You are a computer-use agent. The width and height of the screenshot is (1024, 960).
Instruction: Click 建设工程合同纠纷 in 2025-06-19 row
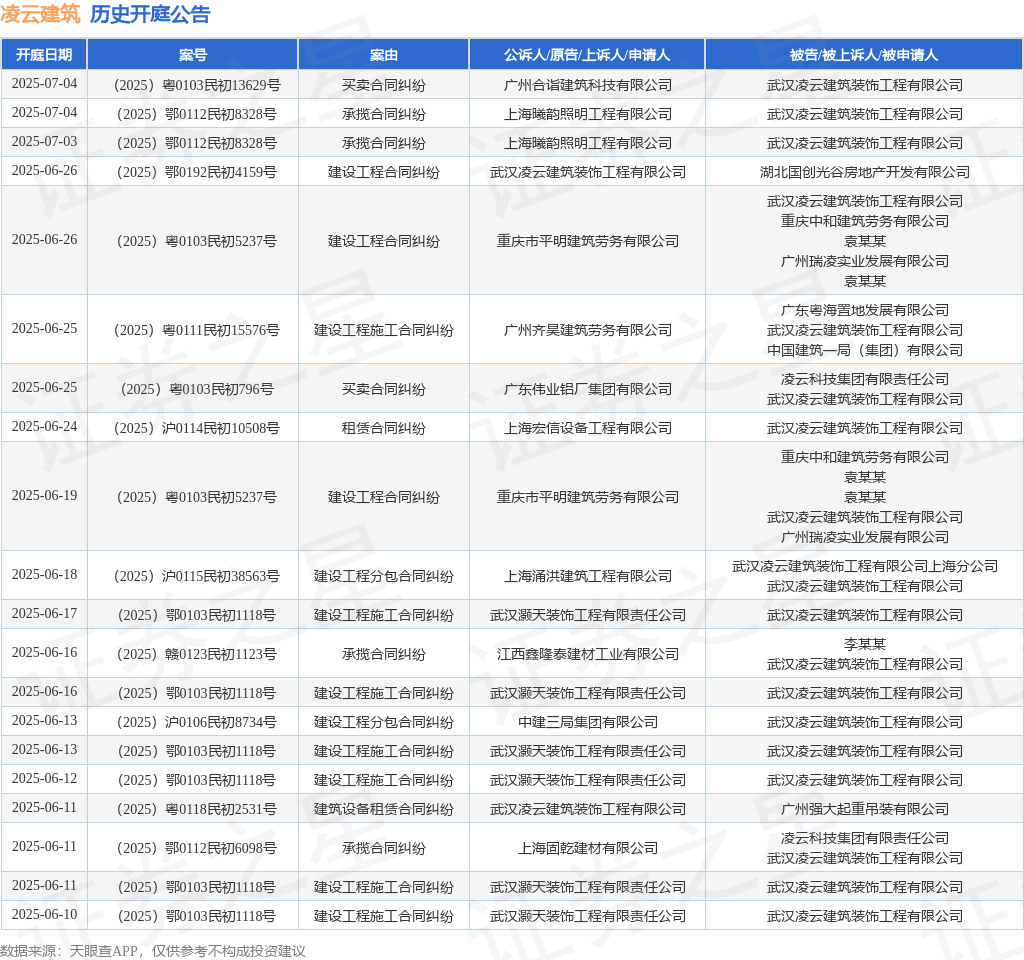tap(383, 497)
